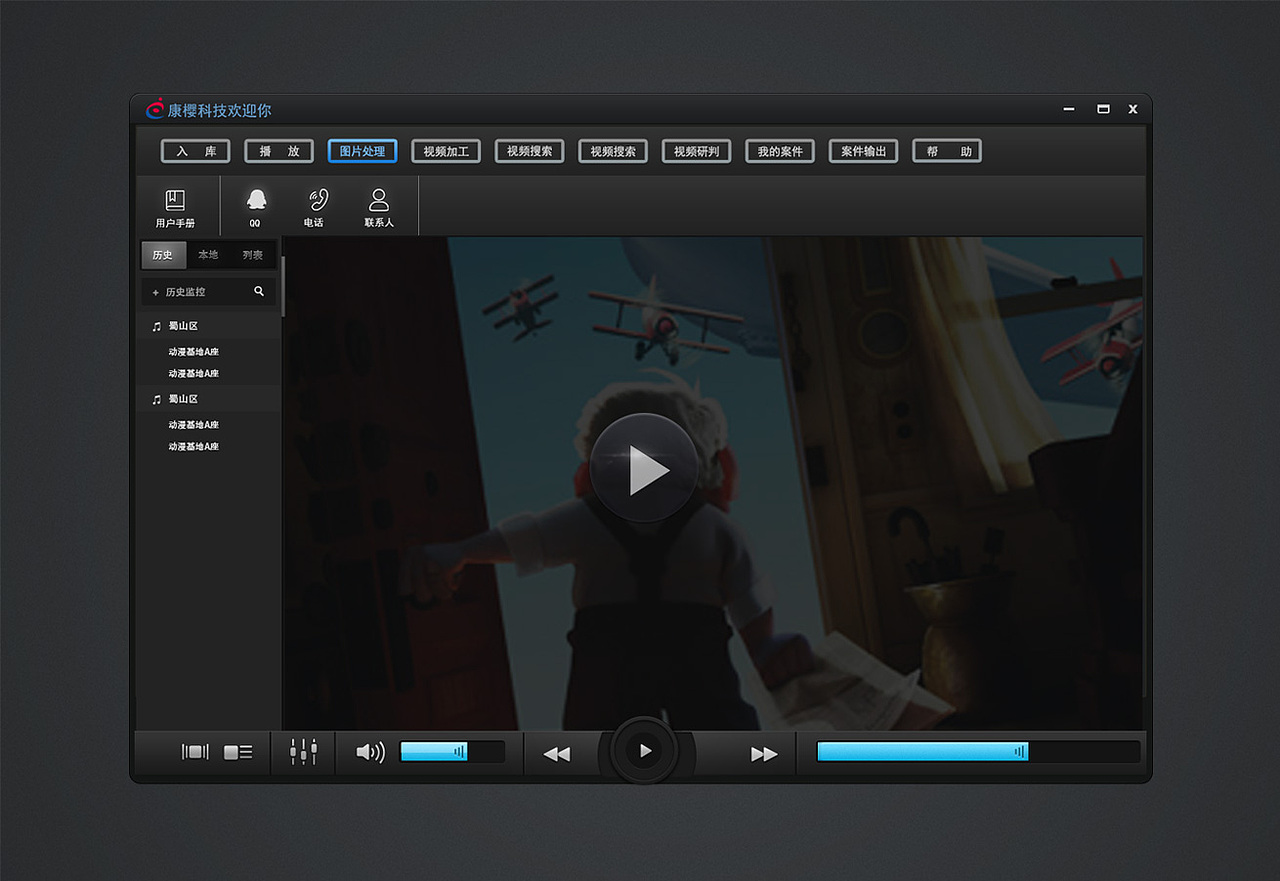Open the 视频研判 menu button
This screenshot has height=881, width=1280.
(697, 151)
